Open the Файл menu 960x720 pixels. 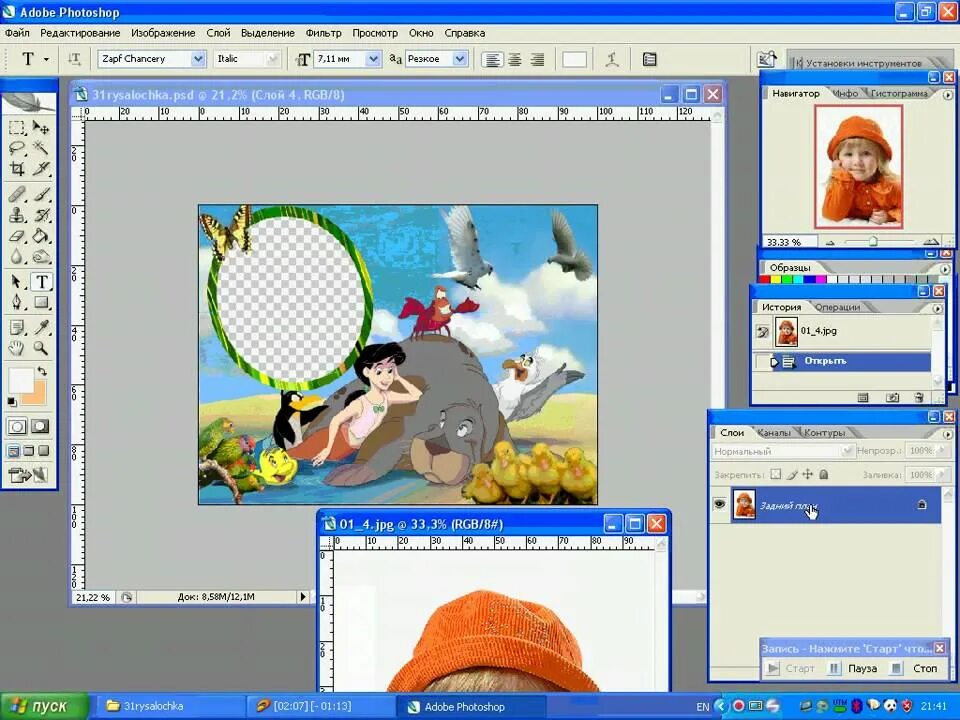click(x=17, y=33)
